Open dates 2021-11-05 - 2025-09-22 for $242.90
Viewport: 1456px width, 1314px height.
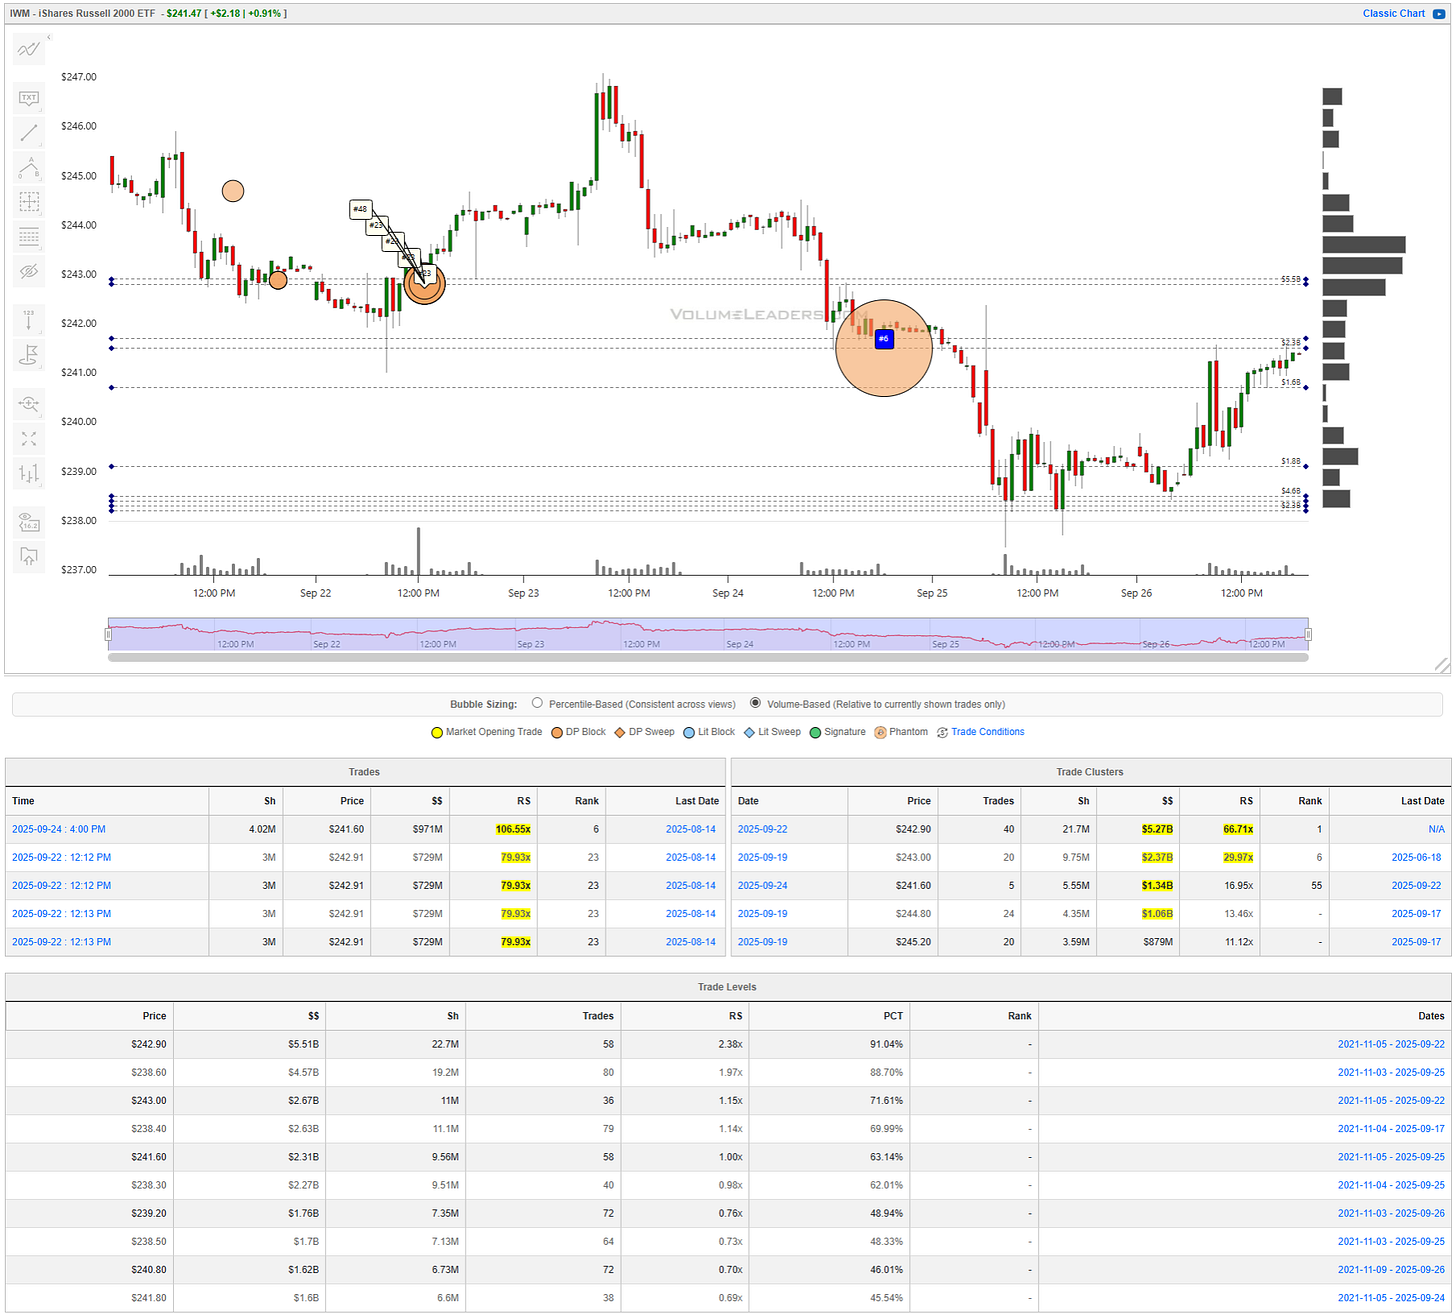[x=1391, y=1044]
